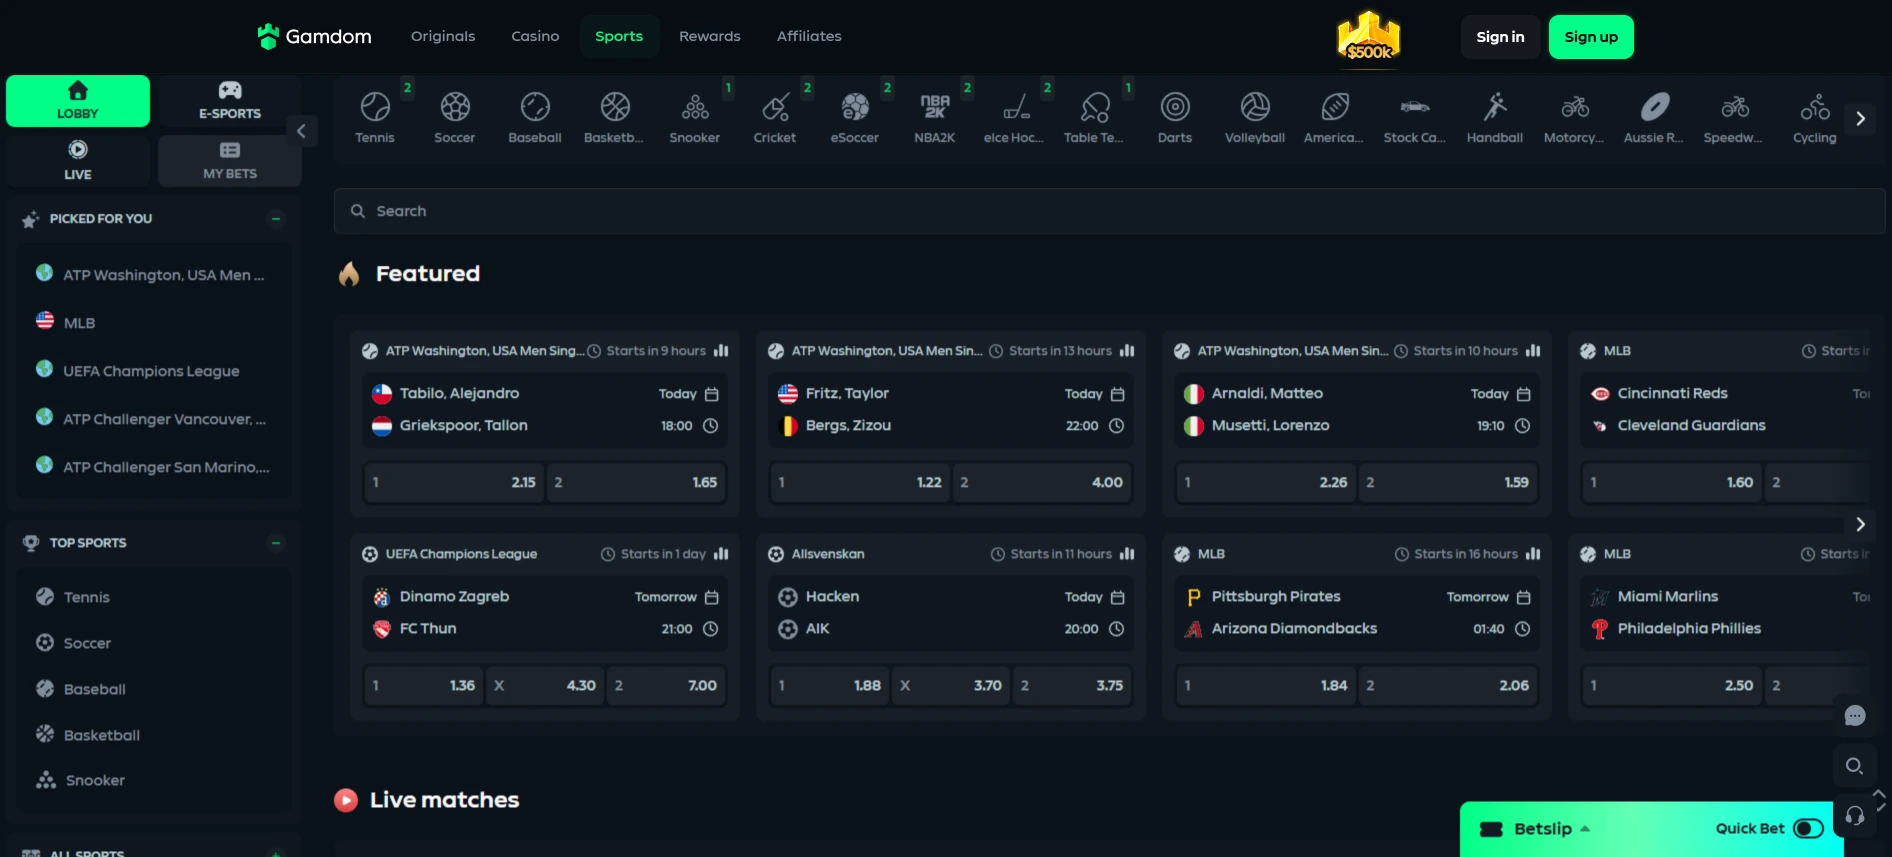Image resolution: width=1892 pixels, height=857 pixels.
Task: Click the floating magnifier search icon
Action: [1854, 766]
